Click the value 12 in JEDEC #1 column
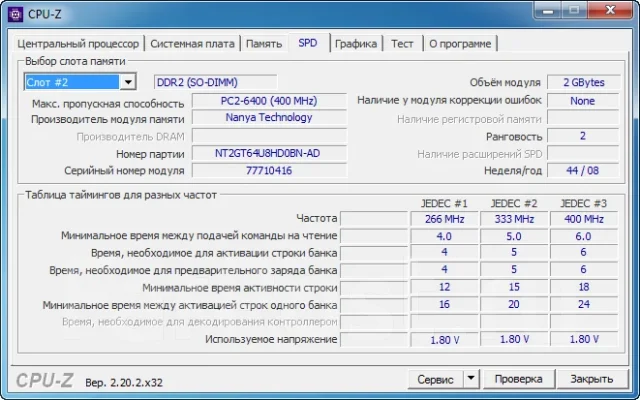The width and height of the screenshot is (640, 400). point(444,287)
